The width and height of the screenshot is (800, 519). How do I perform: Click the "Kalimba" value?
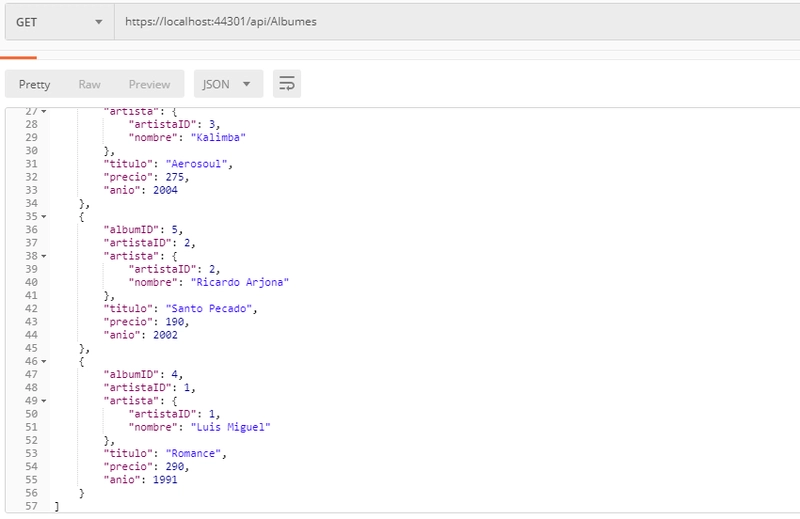point(218,137)
